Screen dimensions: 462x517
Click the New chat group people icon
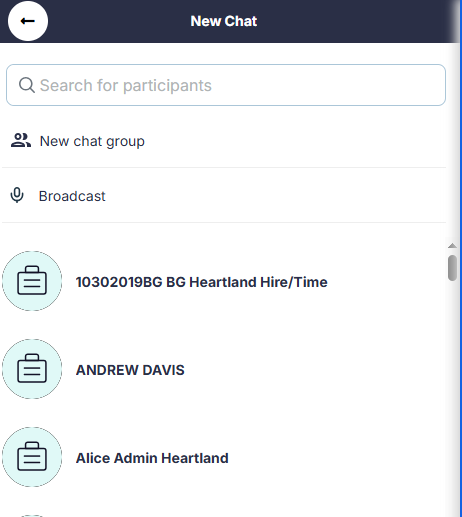point(21,140)
